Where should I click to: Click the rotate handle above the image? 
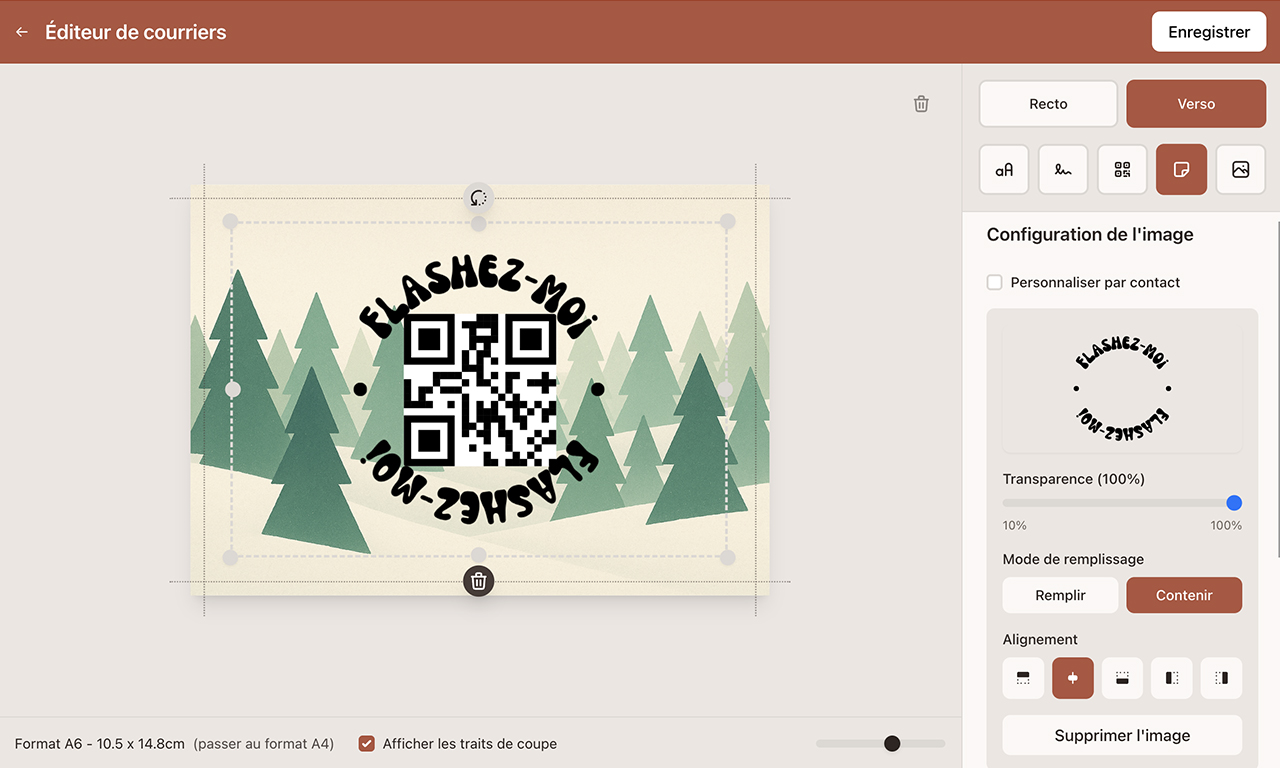click(479, 198)
